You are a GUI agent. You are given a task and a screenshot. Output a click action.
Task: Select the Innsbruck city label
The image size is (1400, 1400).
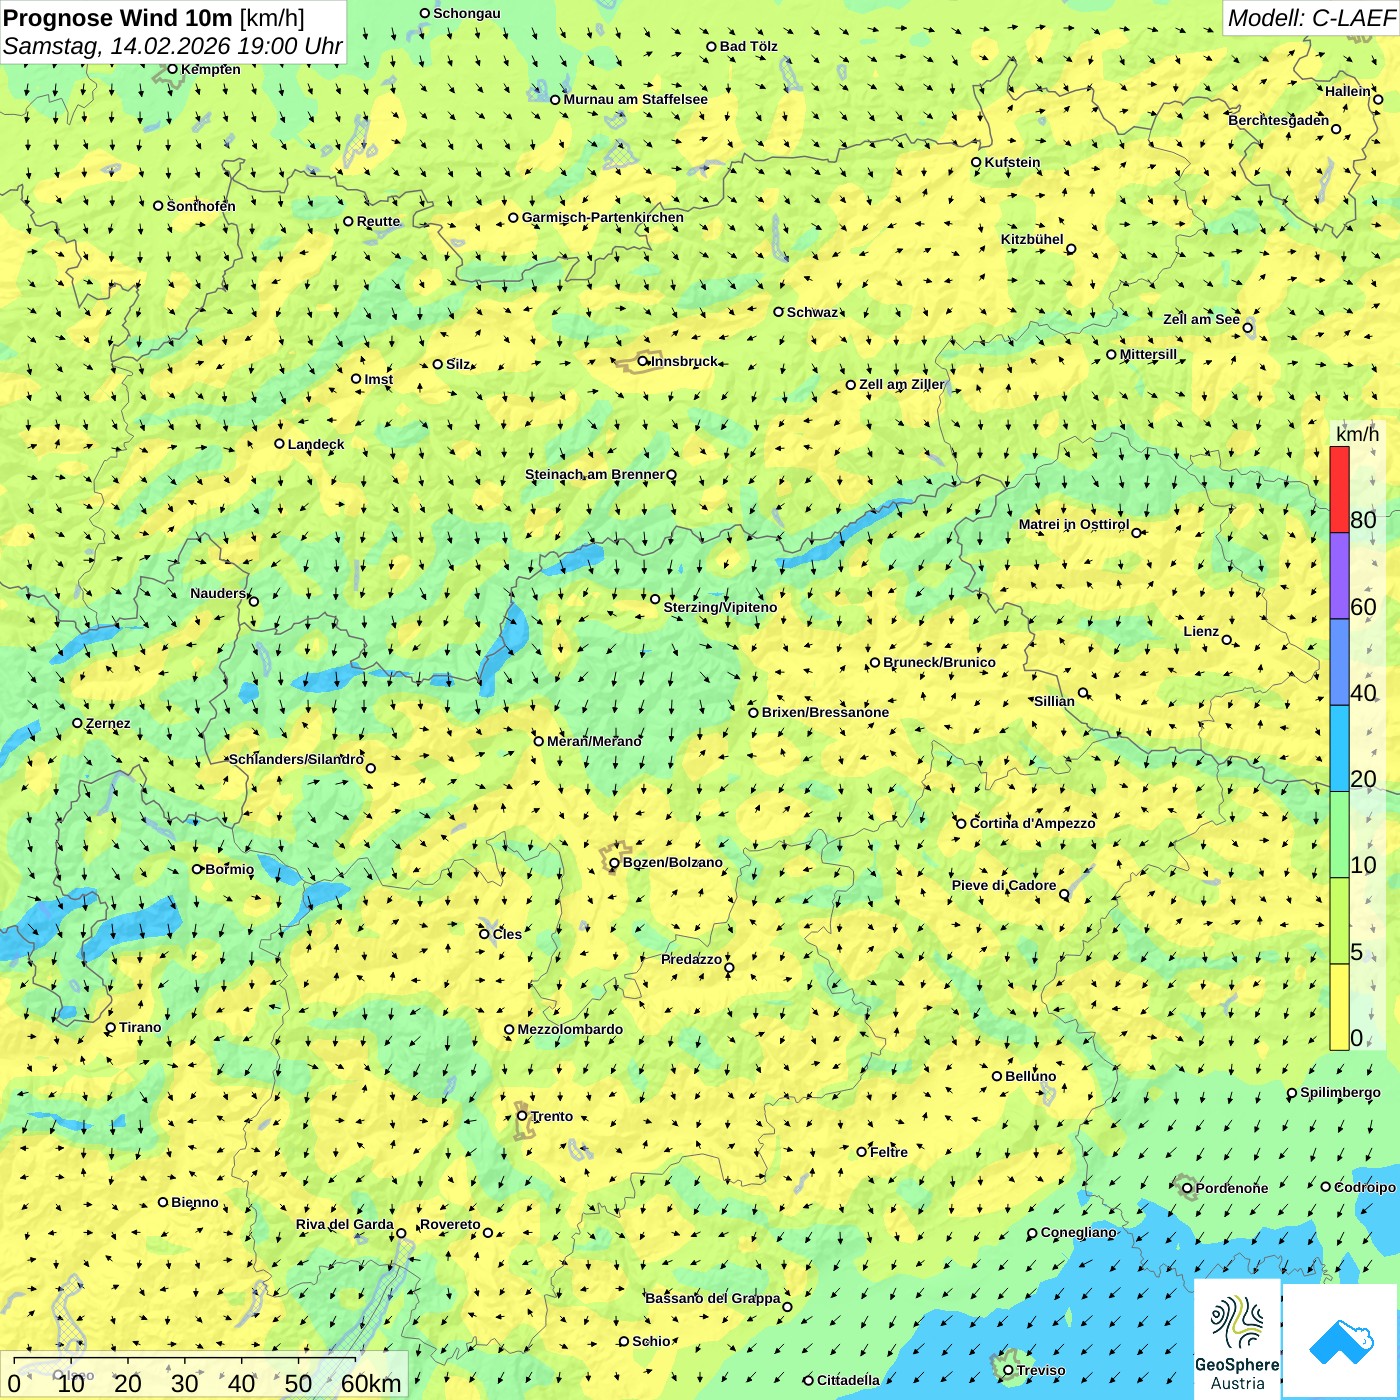684,361
